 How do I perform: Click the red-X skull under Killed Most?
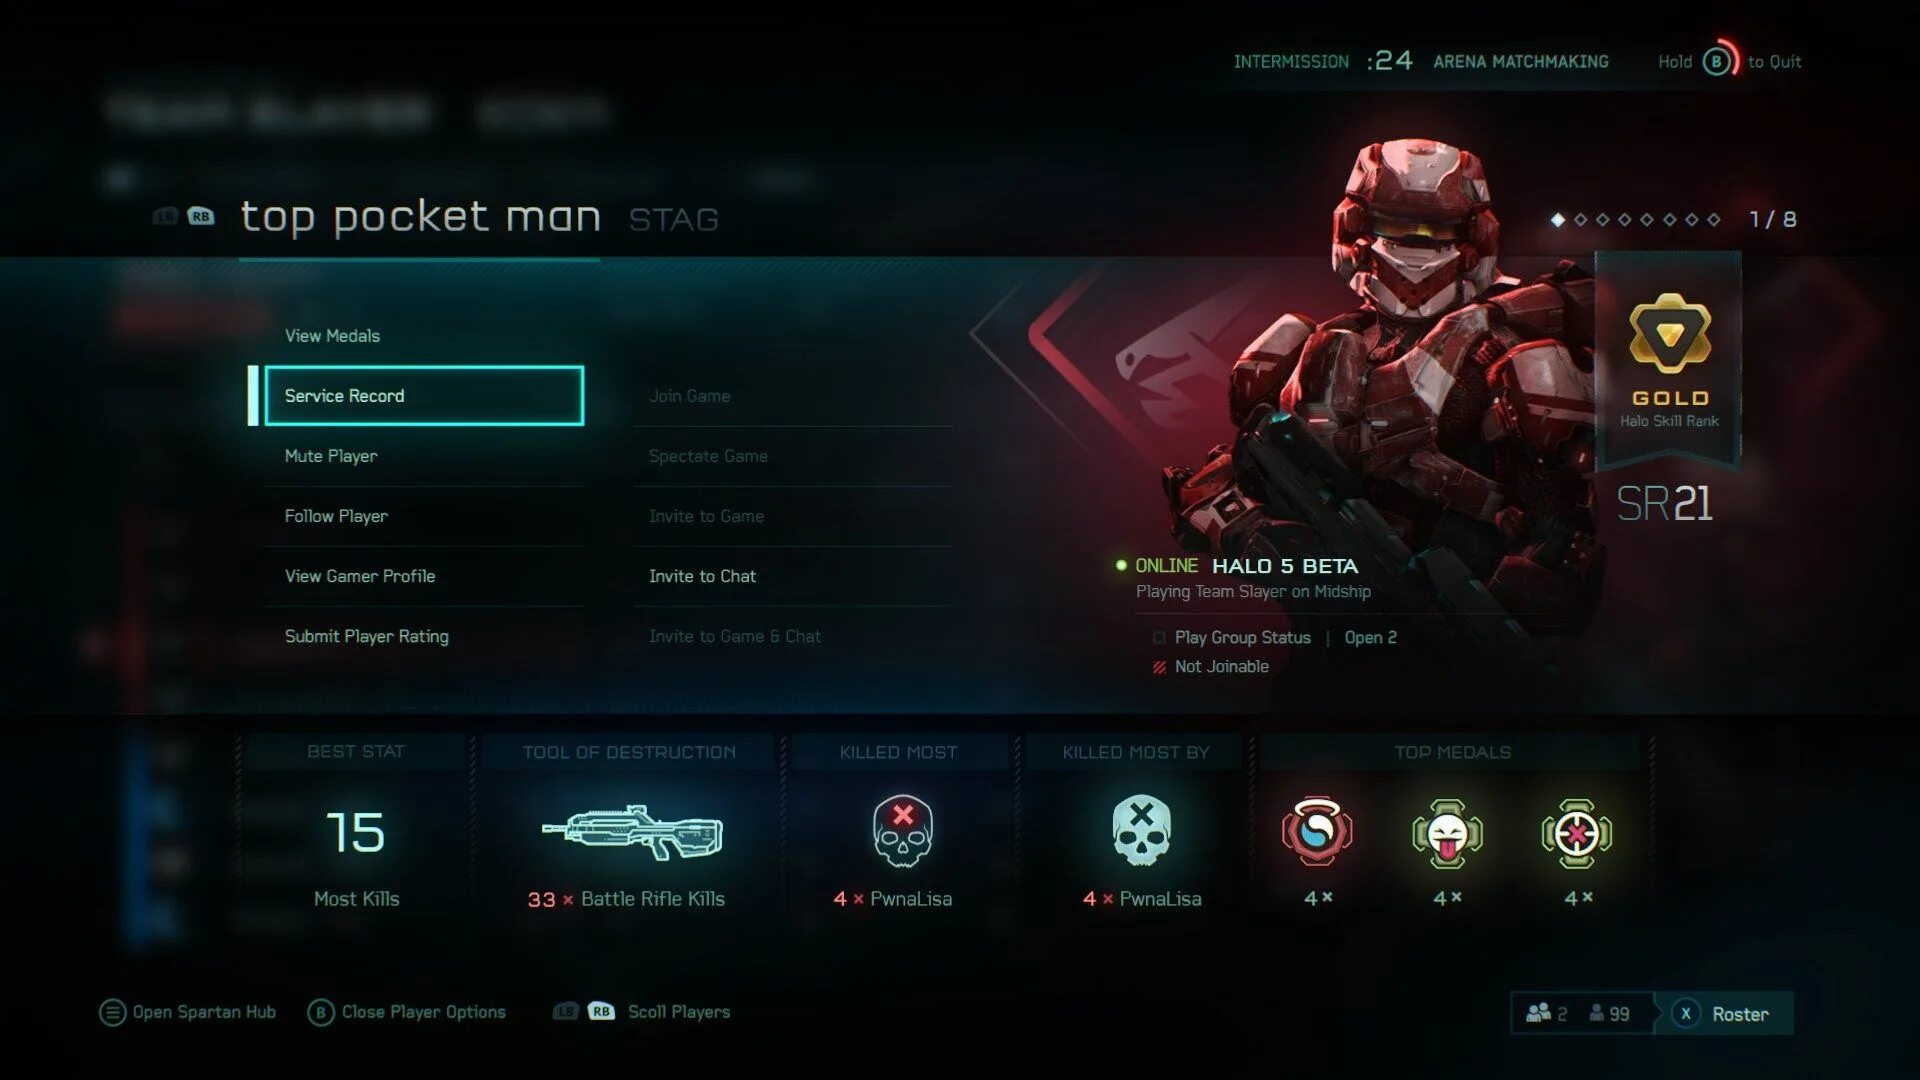click(902, 831)
